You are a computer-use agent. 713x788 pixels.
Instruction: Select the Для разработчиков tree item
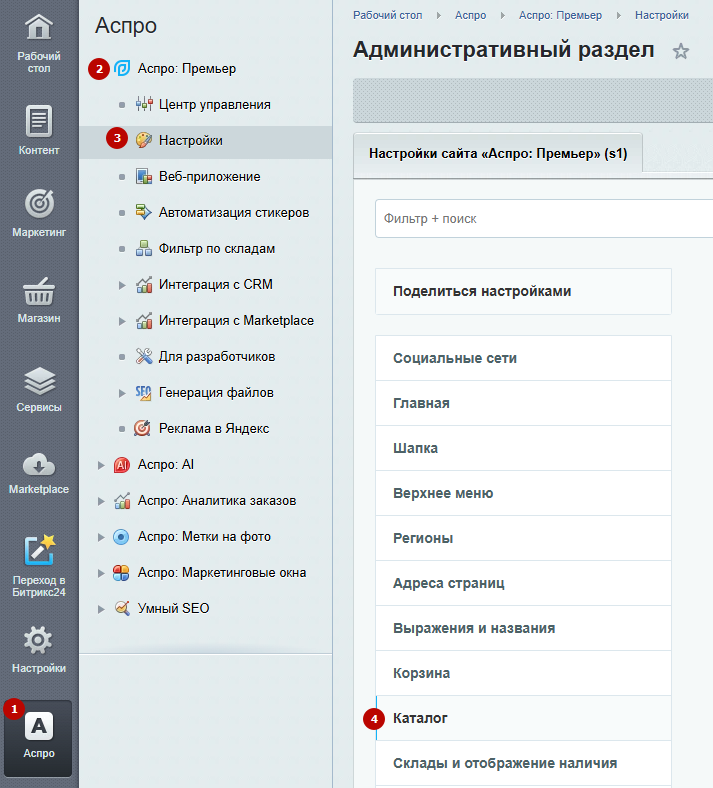pos(217,357)
